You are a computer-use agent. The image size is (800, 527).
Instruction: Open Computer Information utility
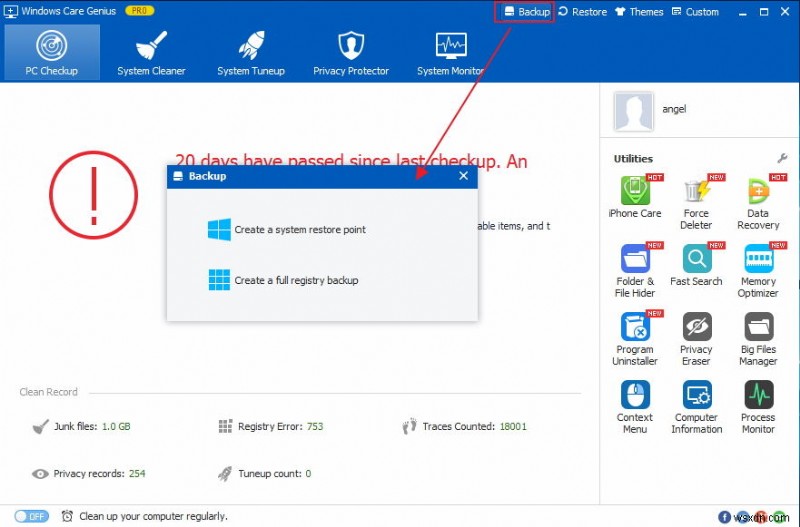(x=696, y=407)
